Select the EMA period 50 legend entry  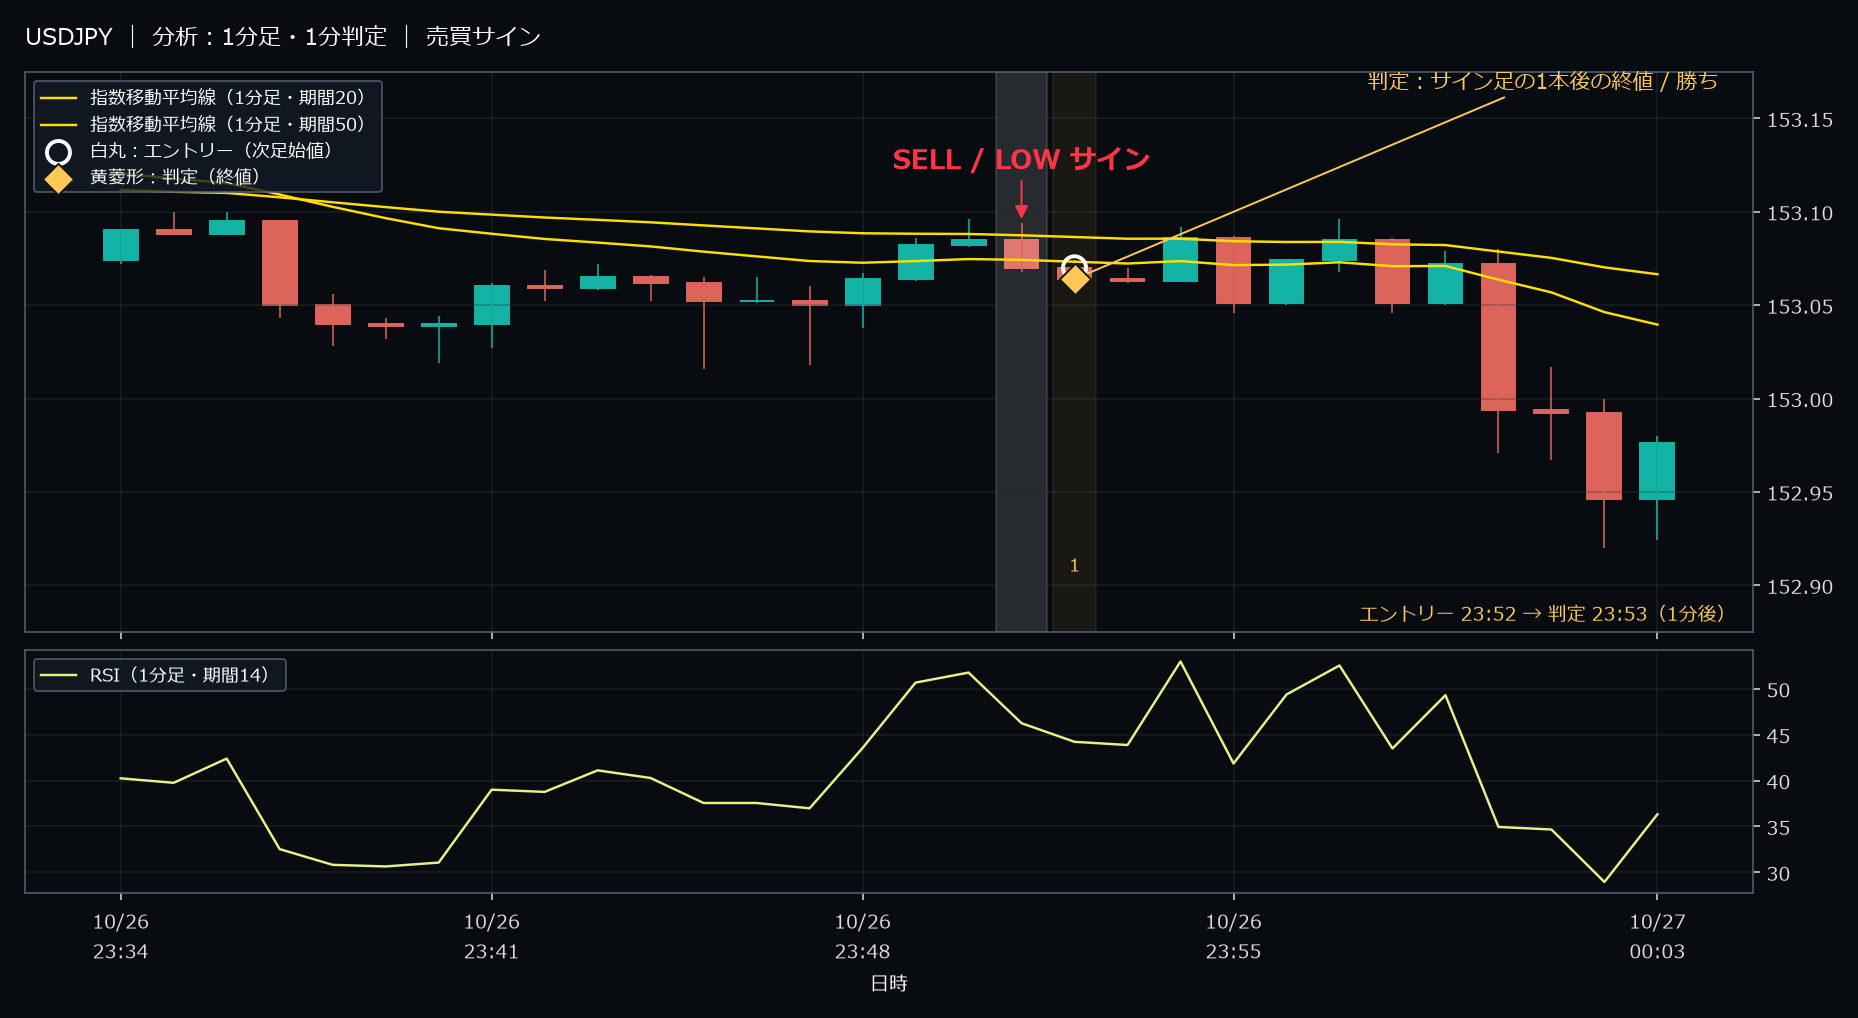point(203,124)
